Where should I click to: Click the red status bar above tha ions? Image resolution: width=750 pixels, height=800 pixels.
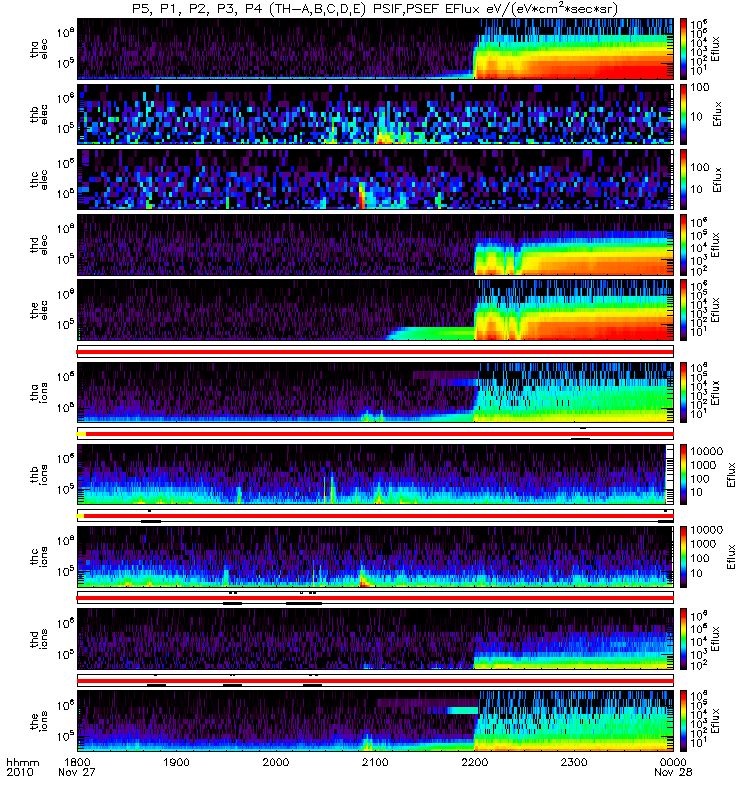point(375,352)
